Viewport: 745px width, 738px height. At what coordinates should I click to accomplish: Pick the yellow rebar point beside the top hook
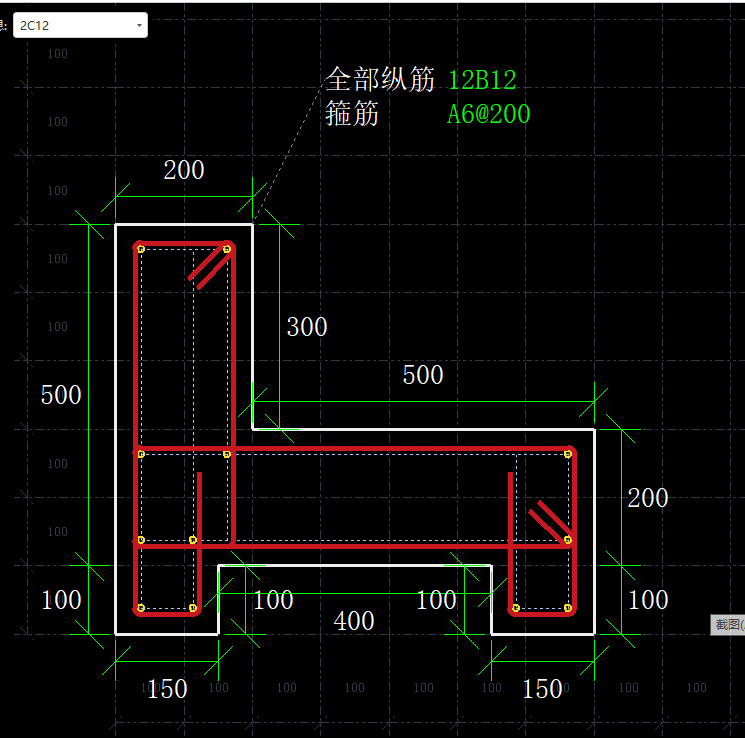tap(227, 249)
